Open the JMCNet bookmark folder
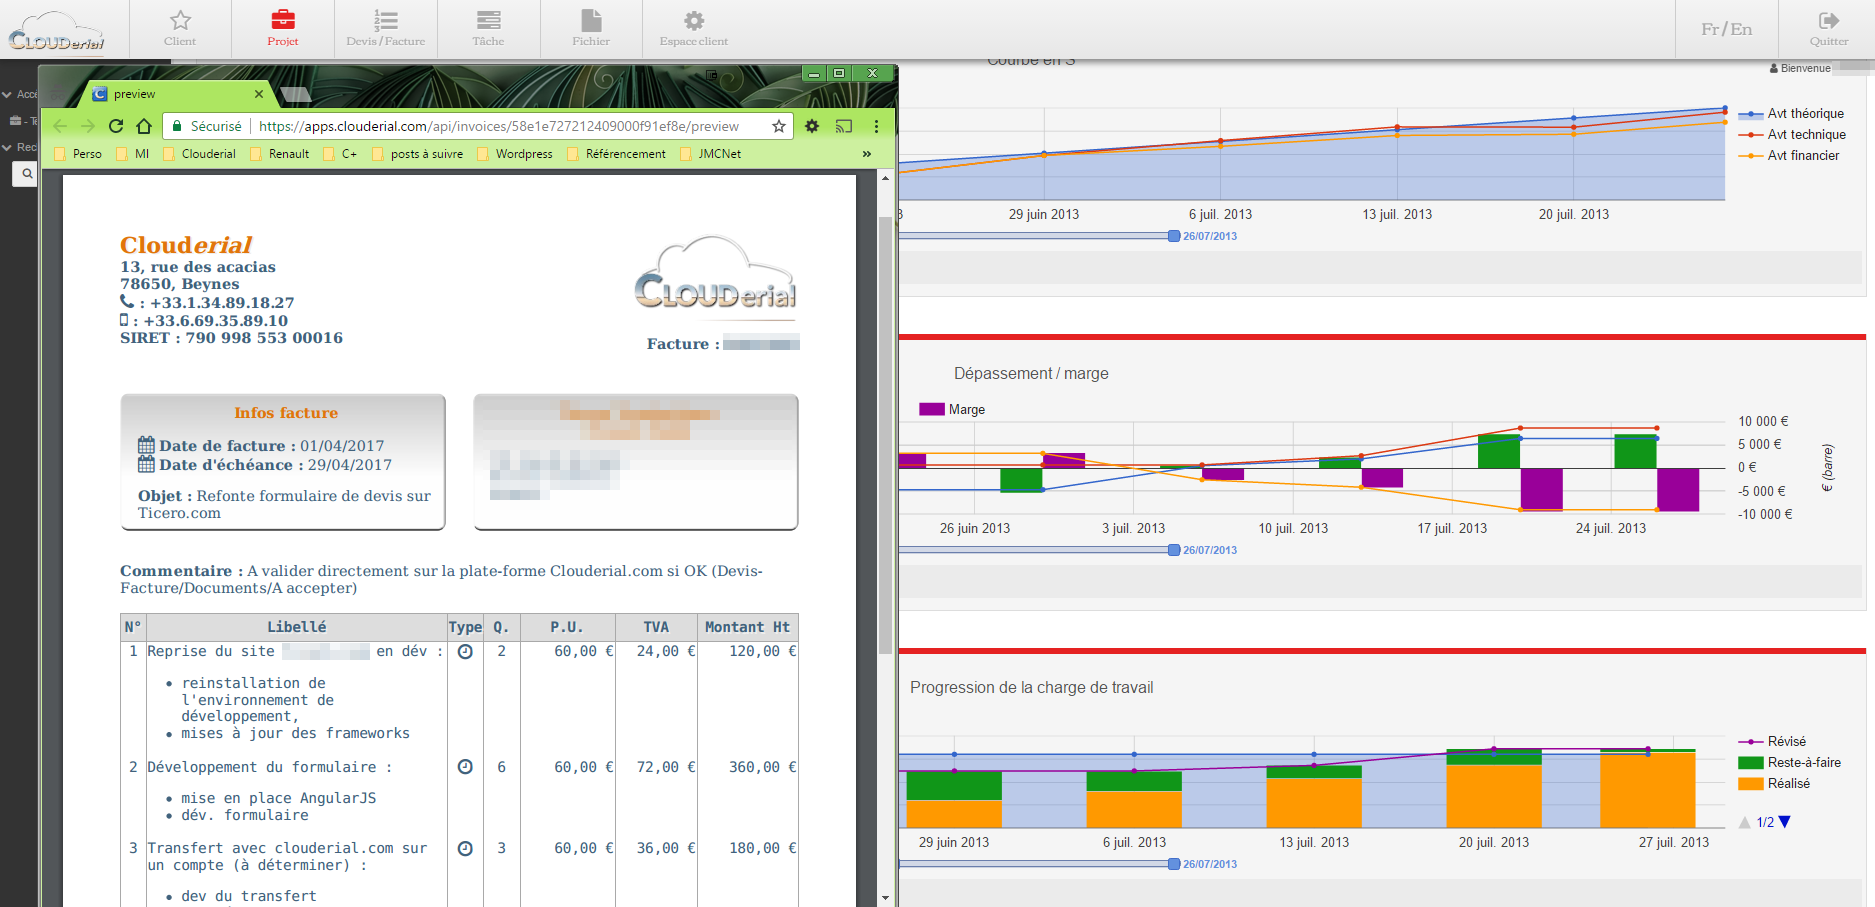This screenshot has height=907, width=1875. pos(710,154)
